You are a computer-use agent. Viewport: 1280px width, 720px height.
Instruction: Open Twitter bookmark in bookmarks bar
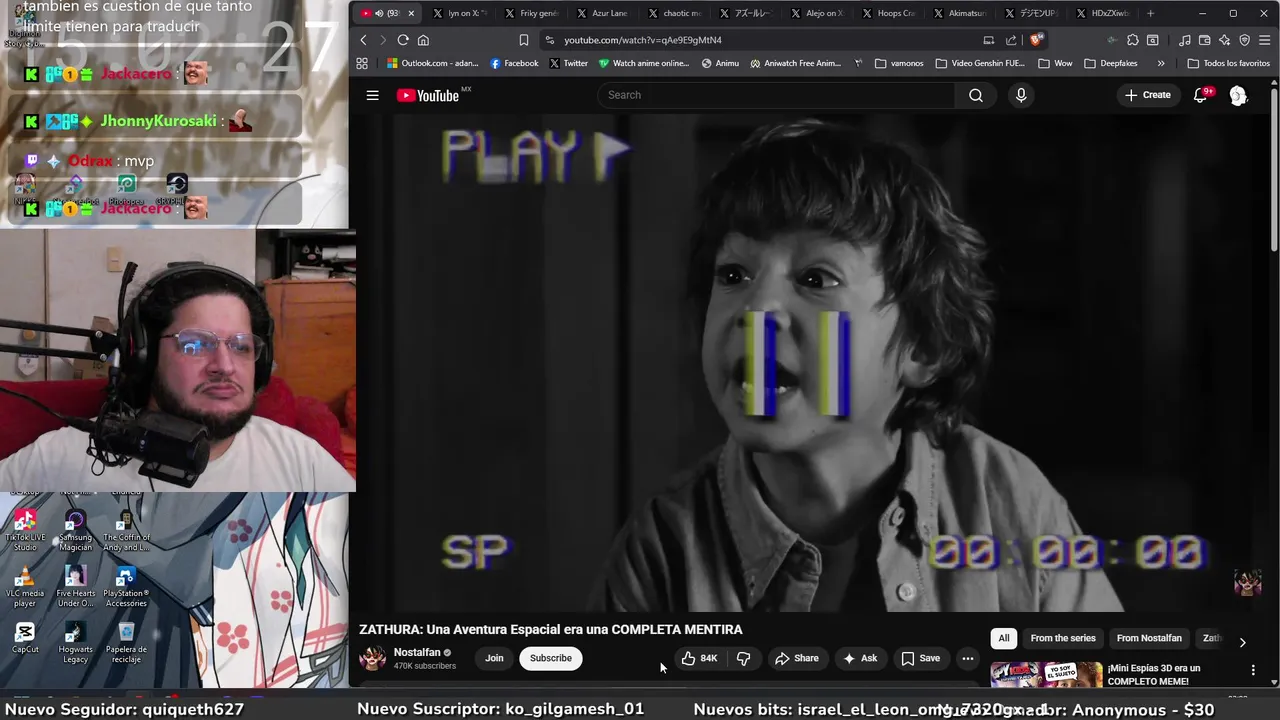coord(569,63)
